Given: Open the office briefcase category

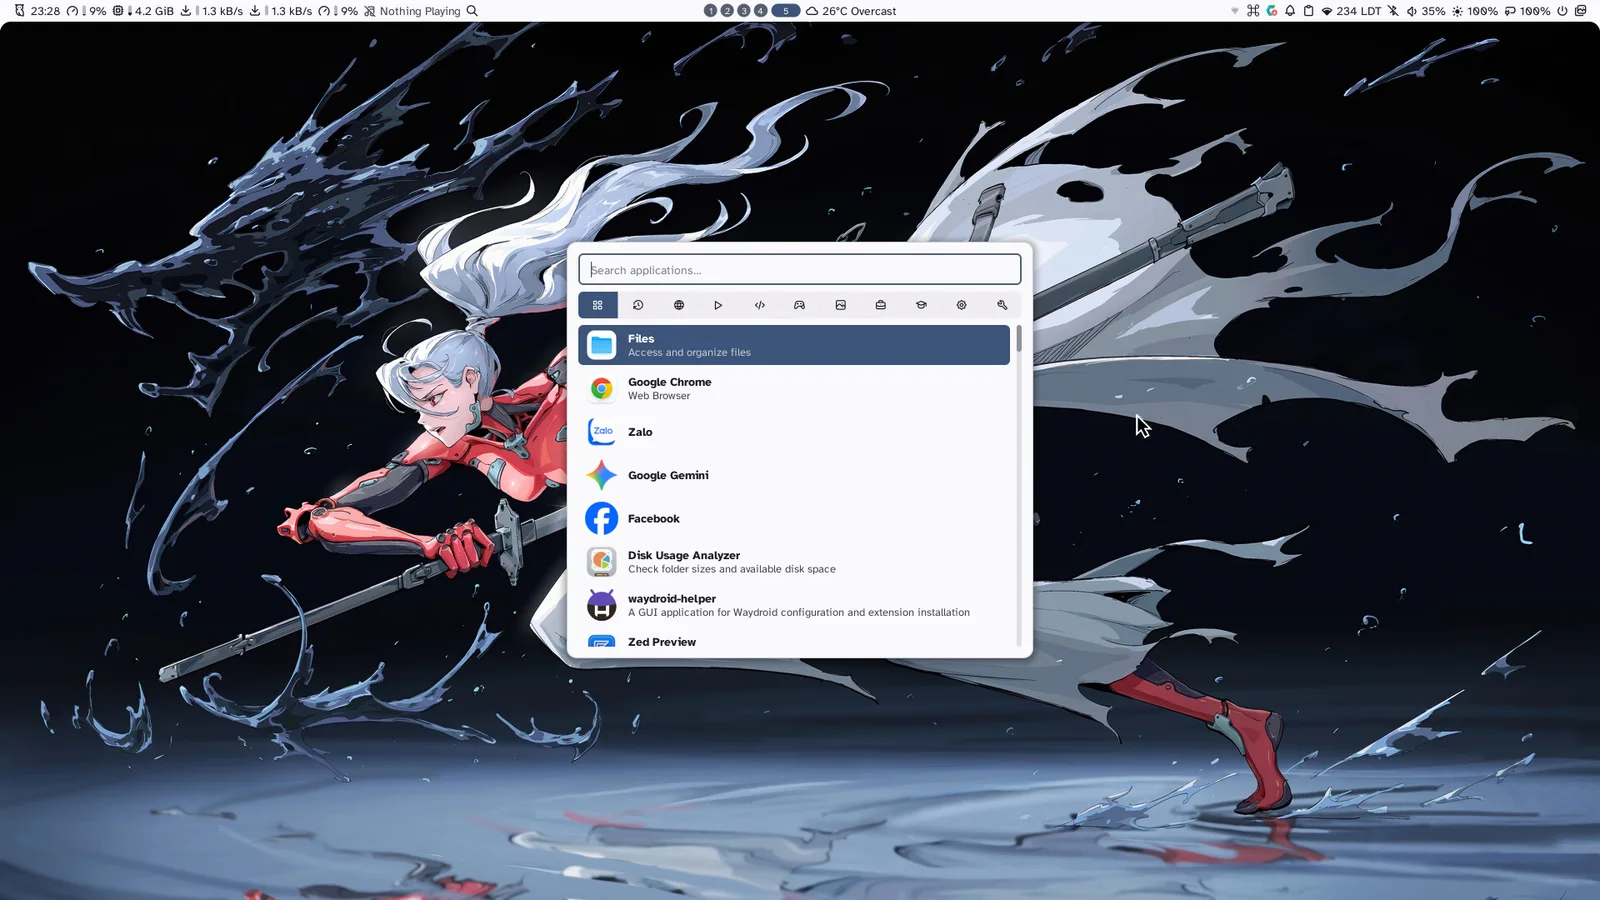Looking at the screenshot, I should [881, 305].
